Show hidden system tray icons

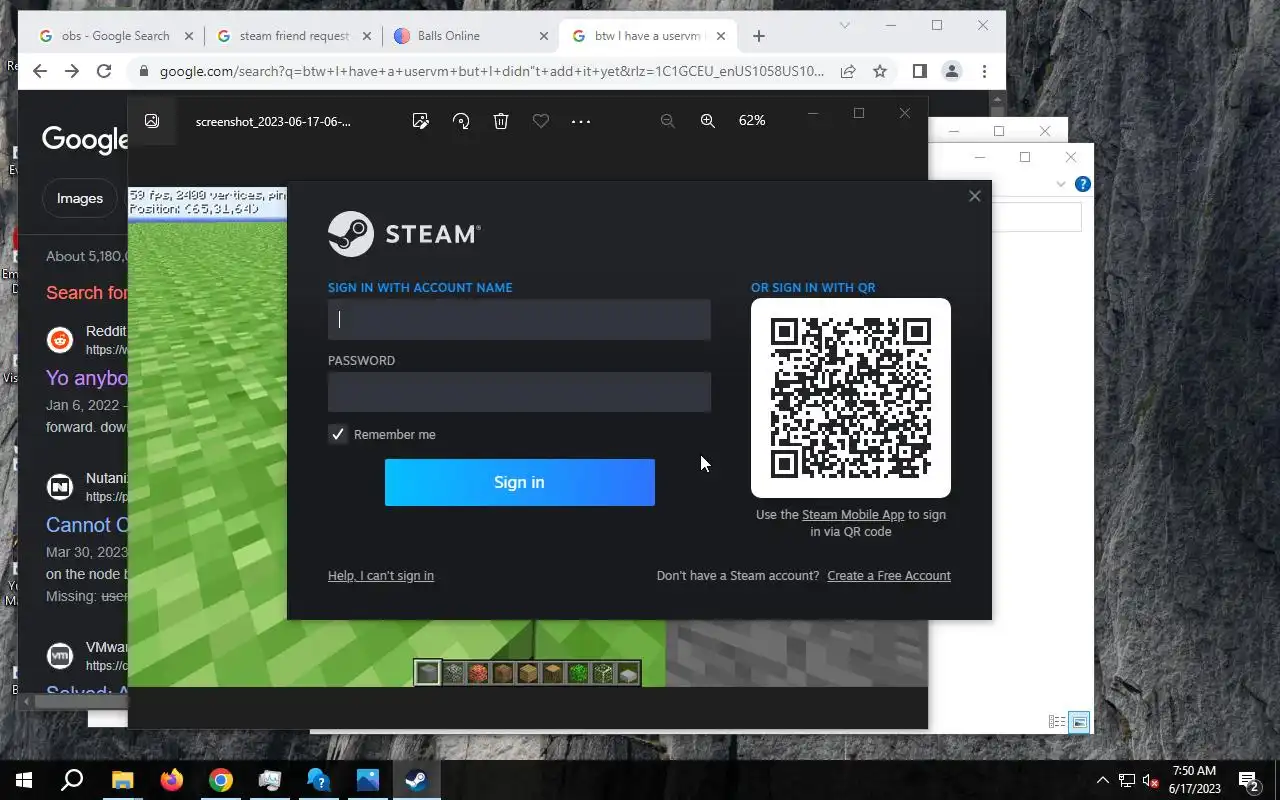click(x=1103, y=780)
